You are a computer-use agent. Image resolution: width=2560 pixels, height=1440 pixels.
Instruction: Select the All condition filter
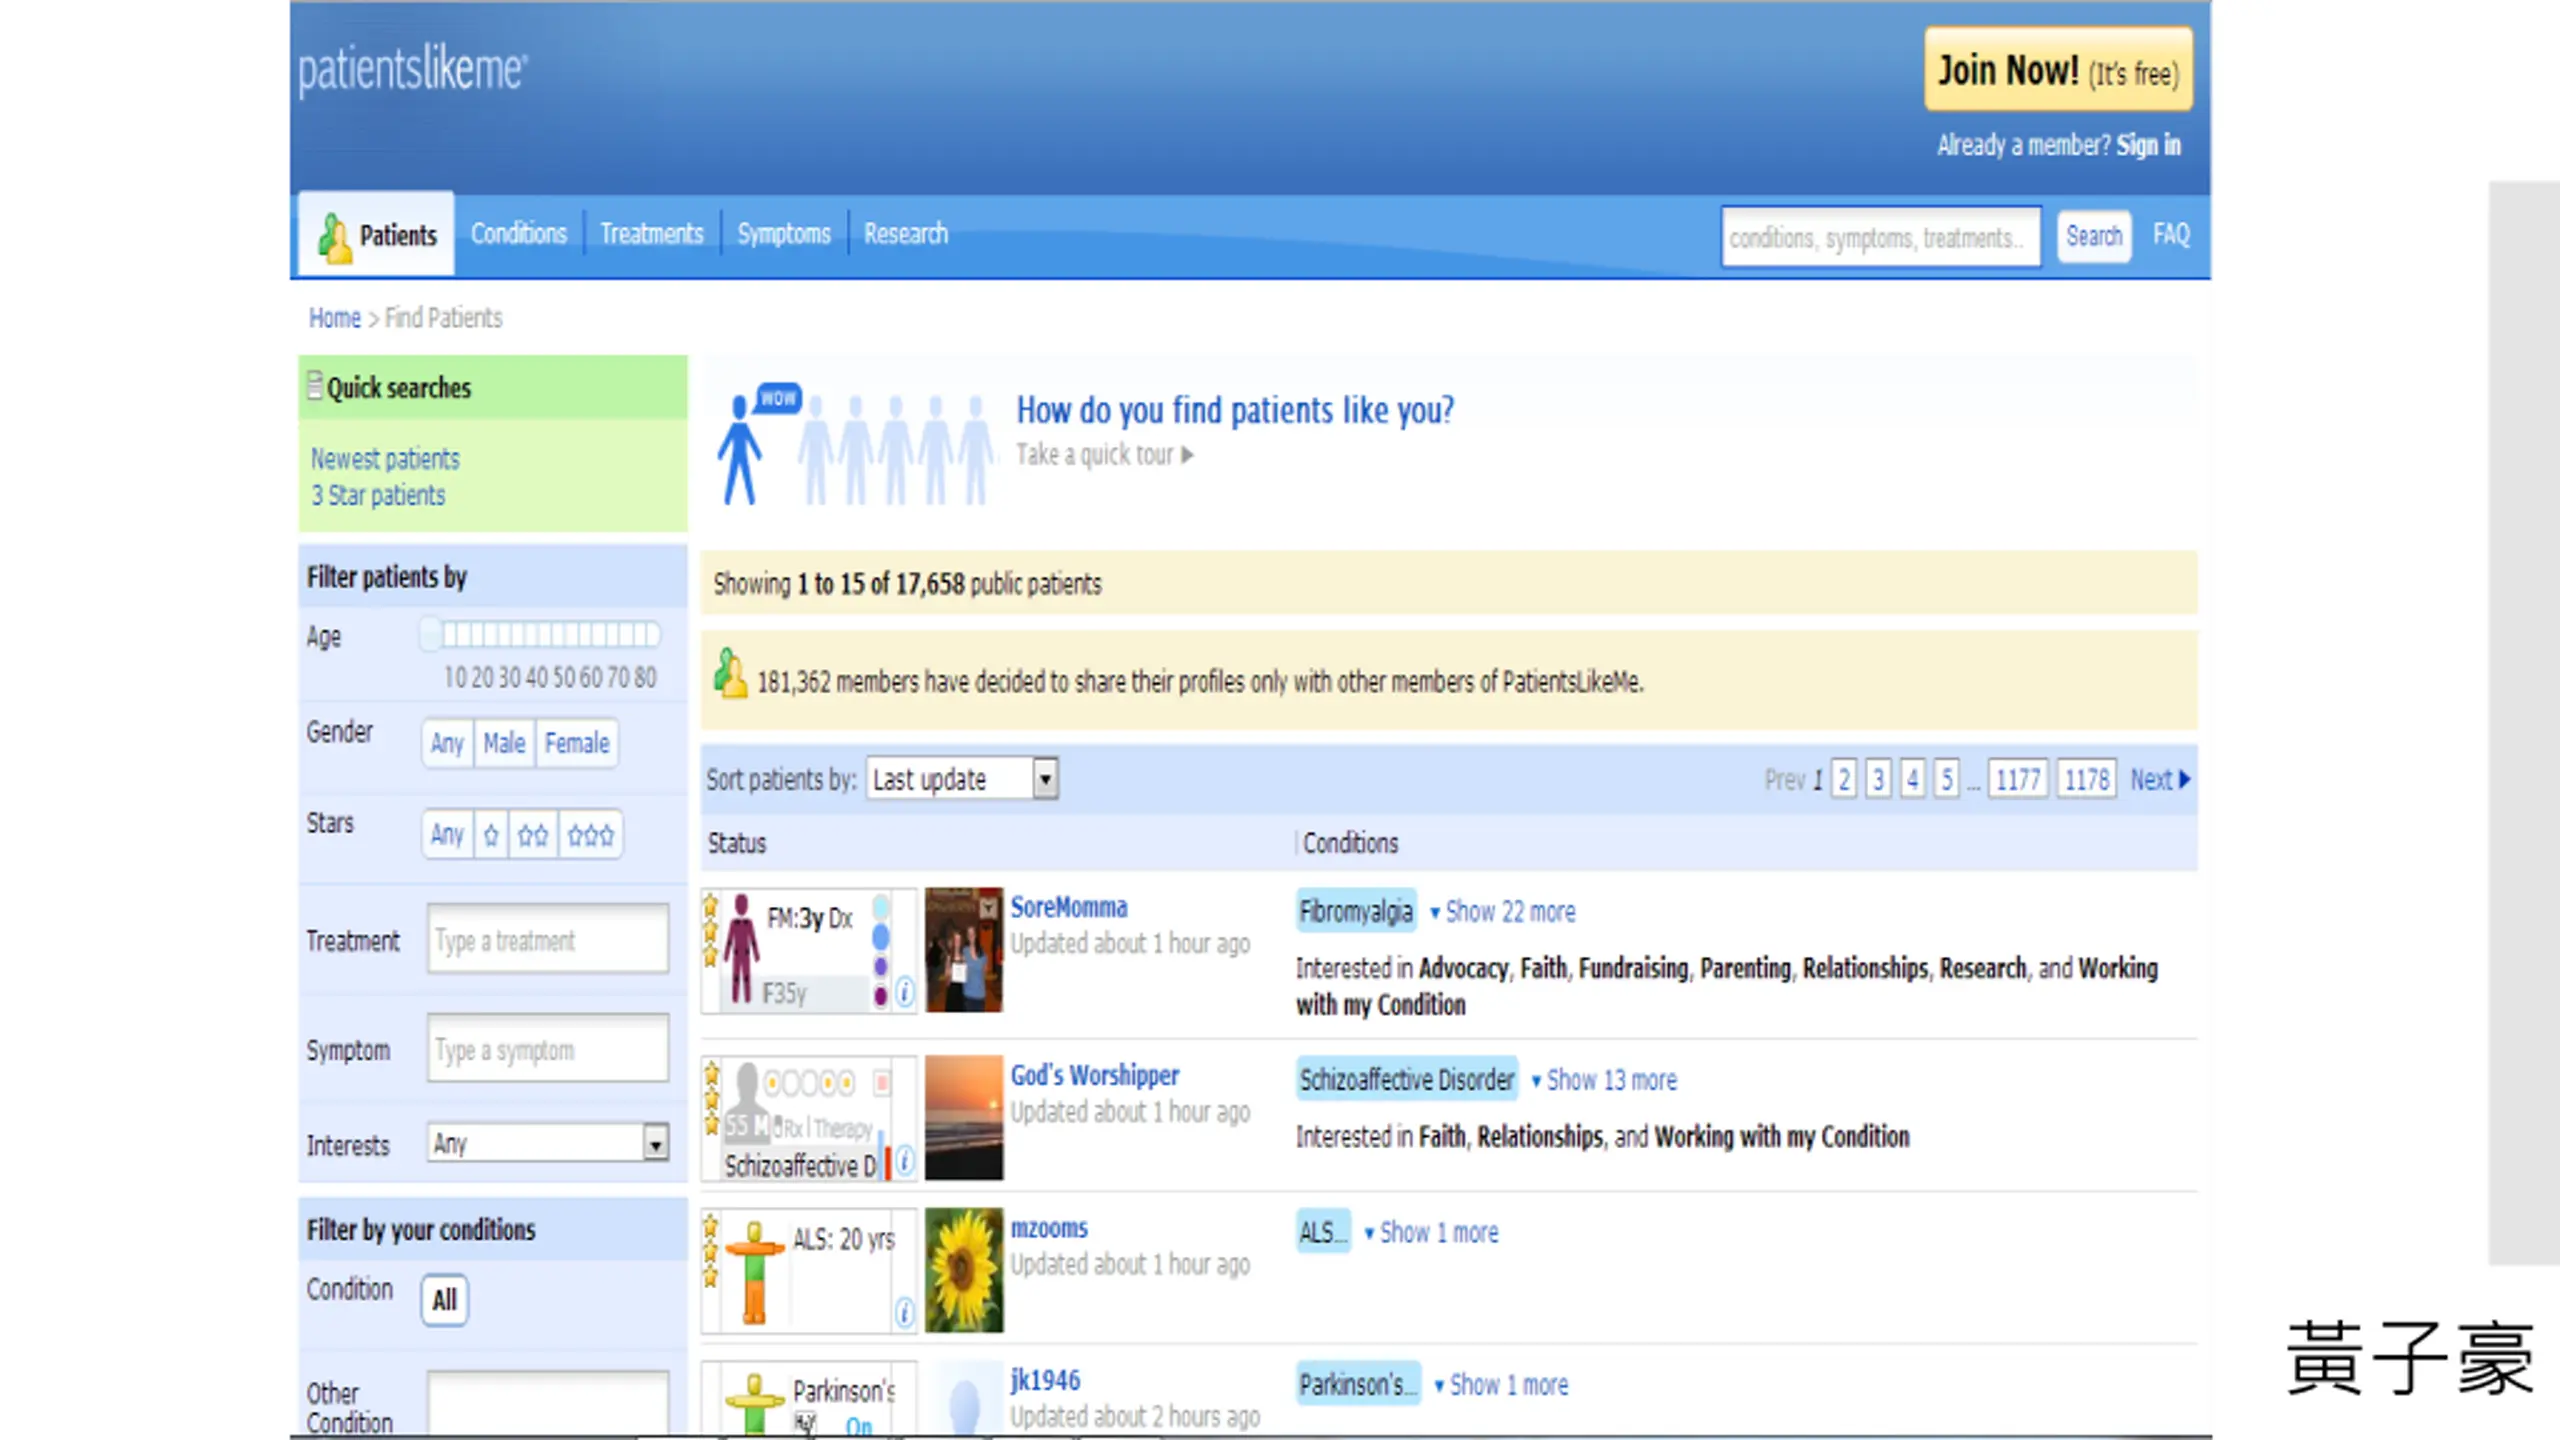point(444,1299)
